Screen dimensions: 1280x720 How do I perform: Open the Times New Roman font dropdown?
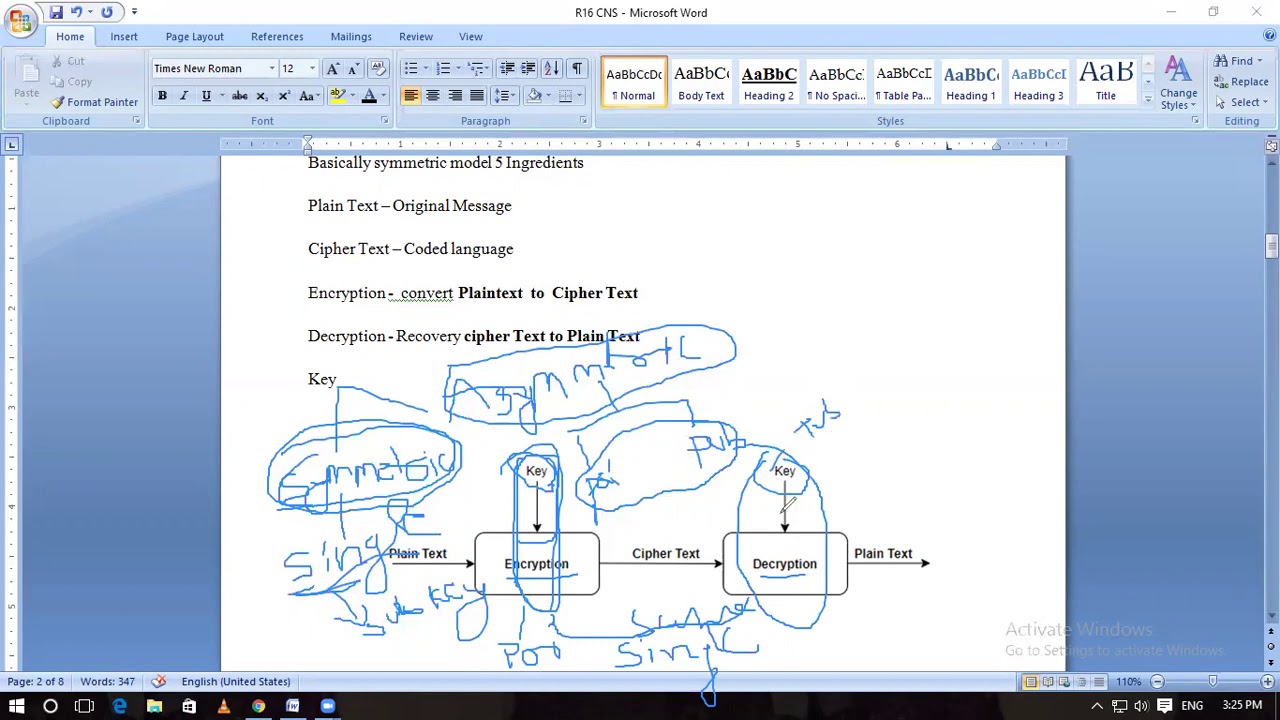[271, 69]
